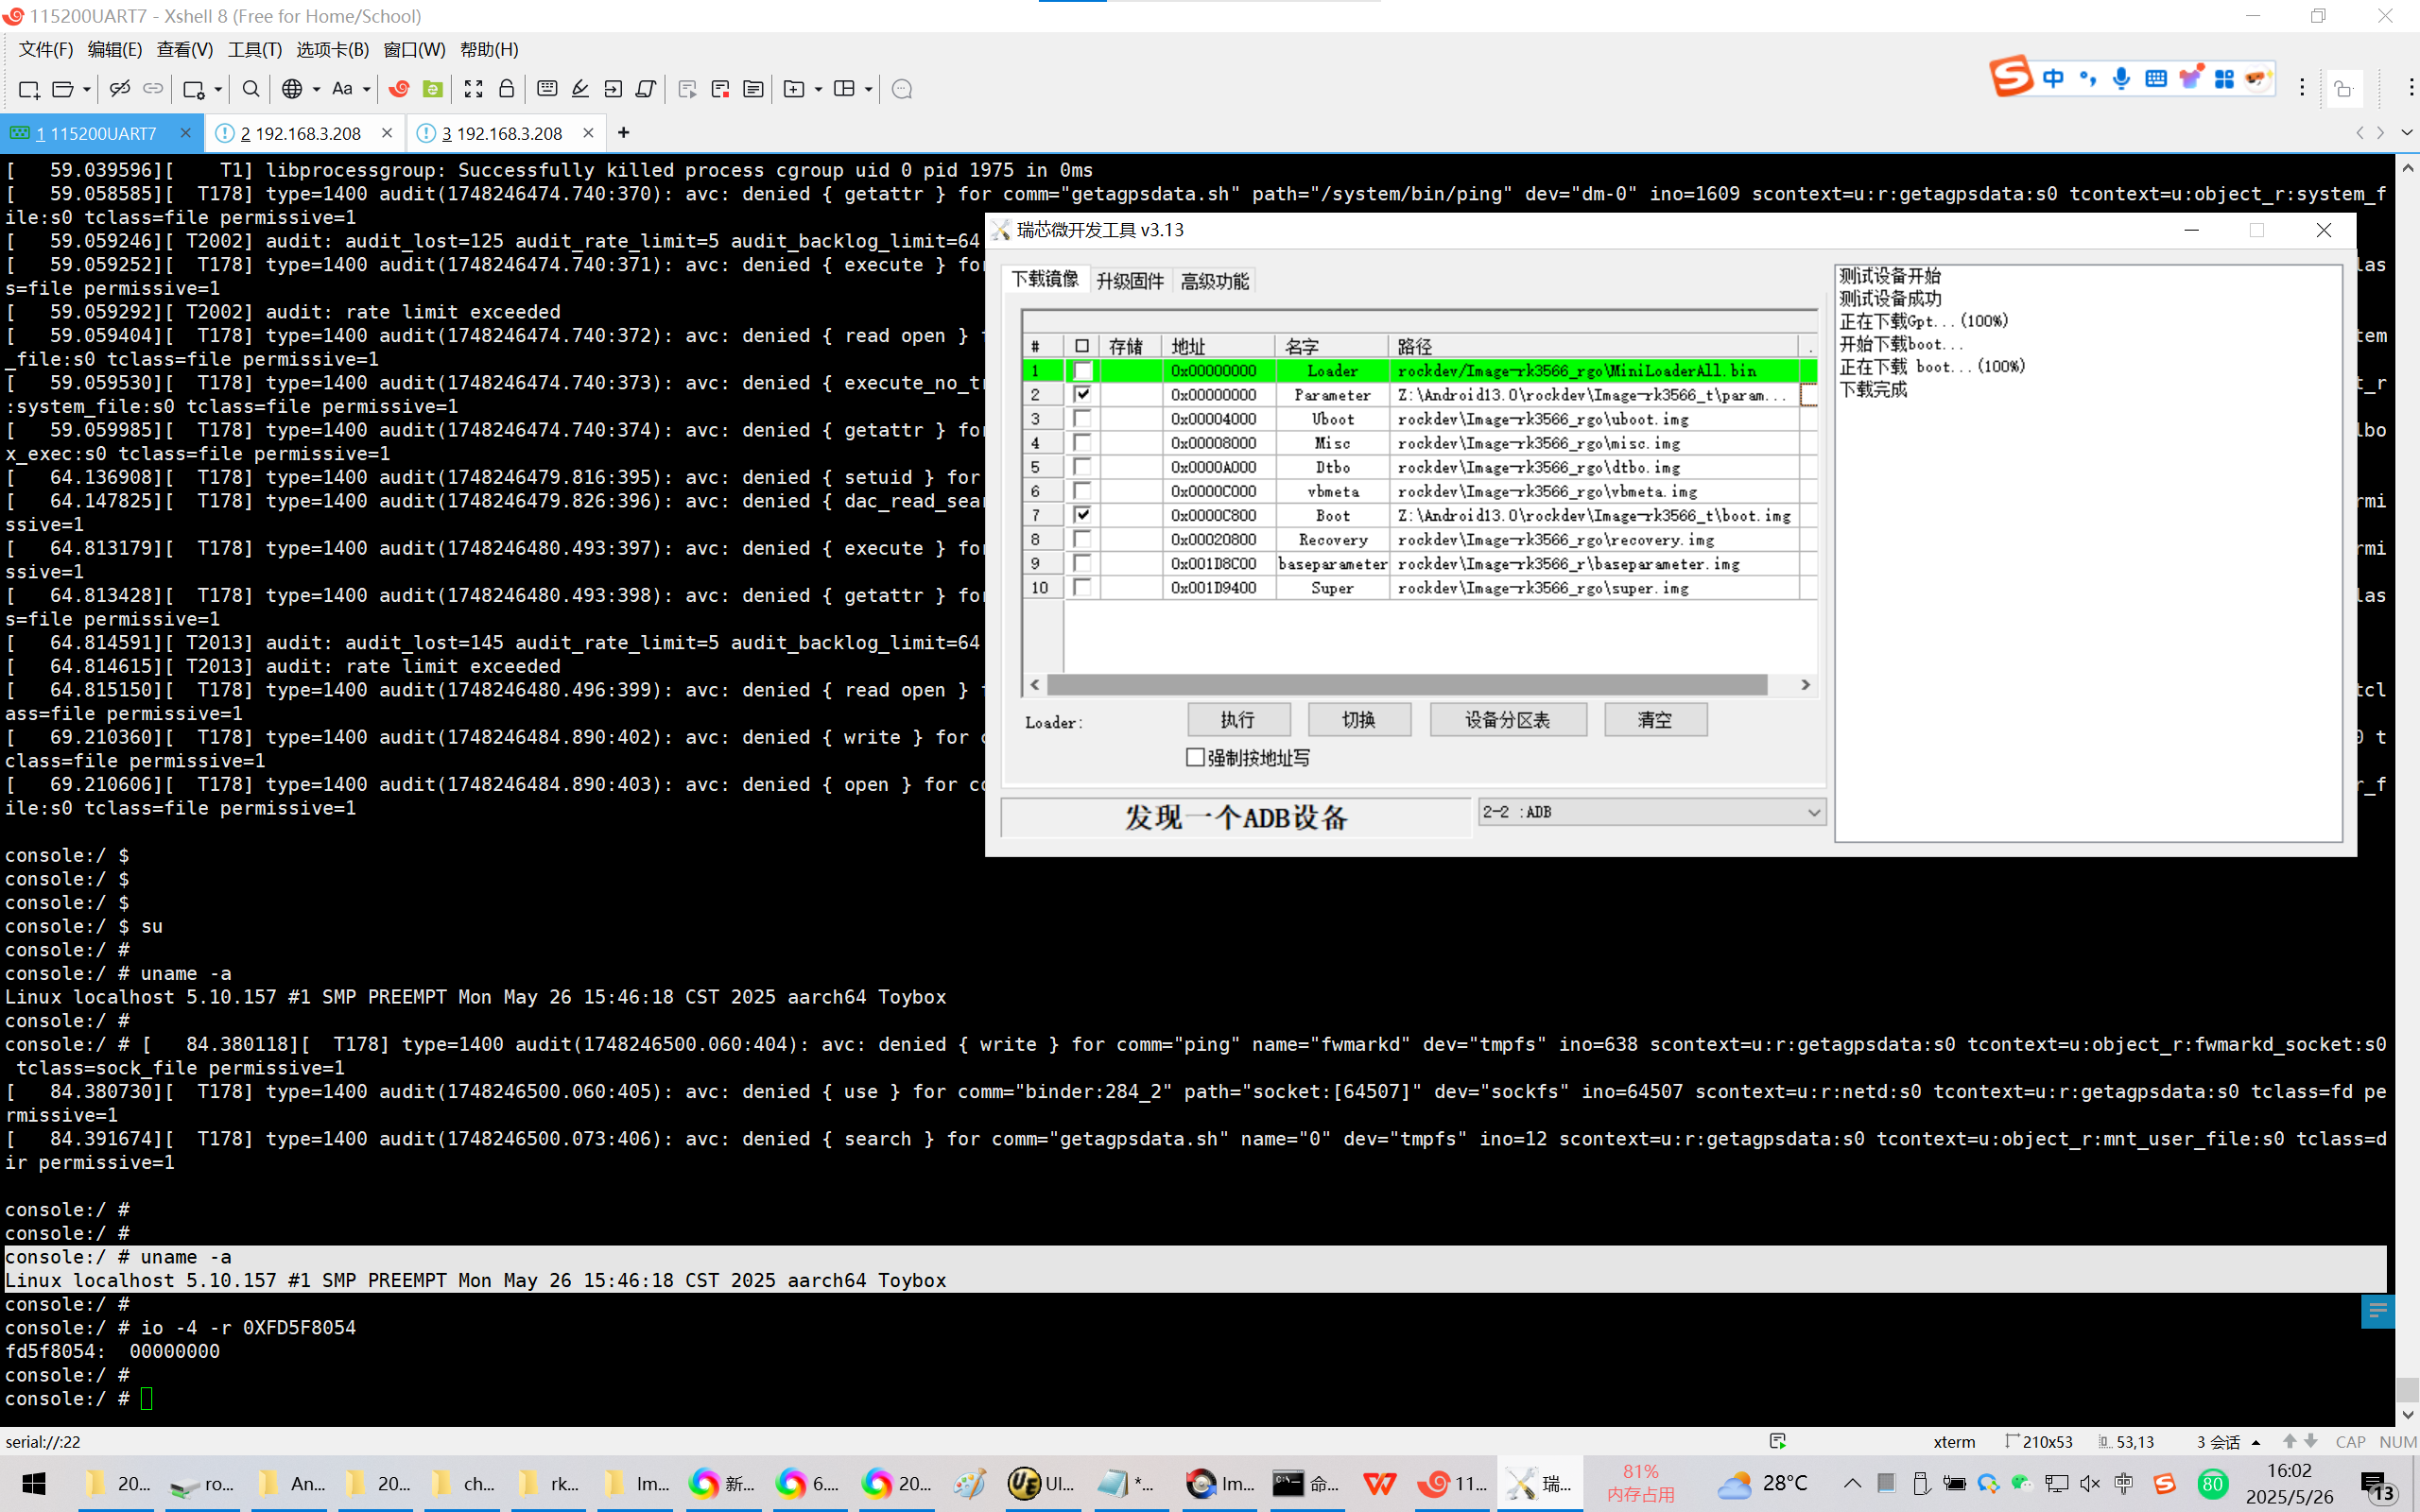Open the Aa font dropdown arrow
The height and width of the screenshot is (1512, 2420).
[x=367, y=89]
